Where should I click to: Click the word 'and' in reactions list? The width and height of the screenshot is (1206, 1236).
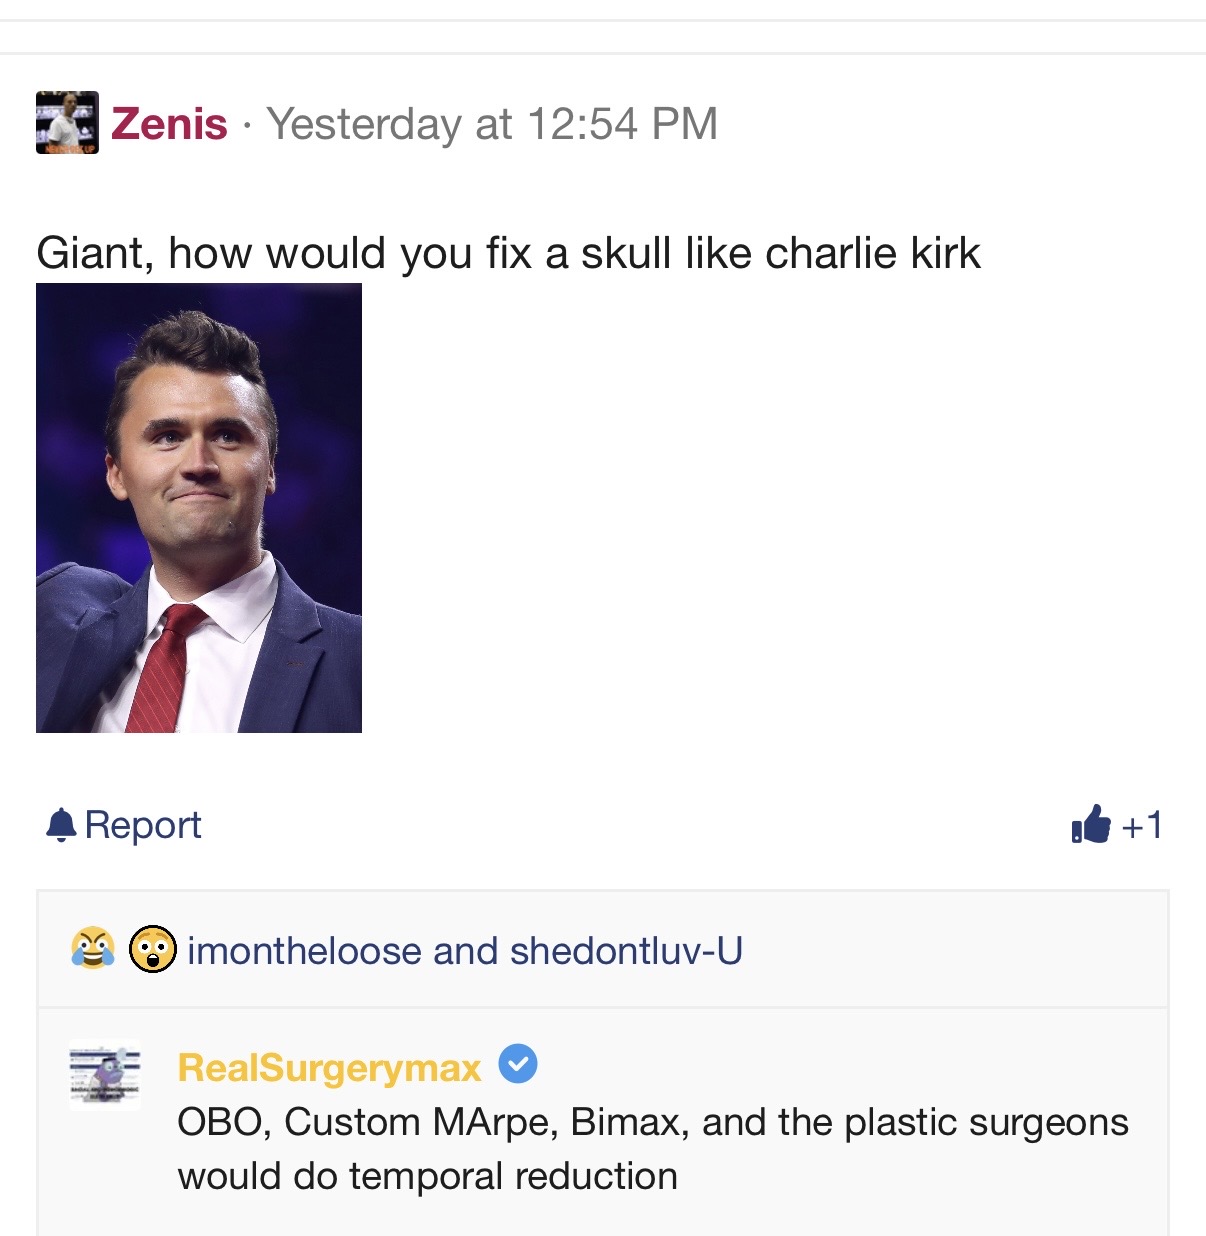[465, 951]
